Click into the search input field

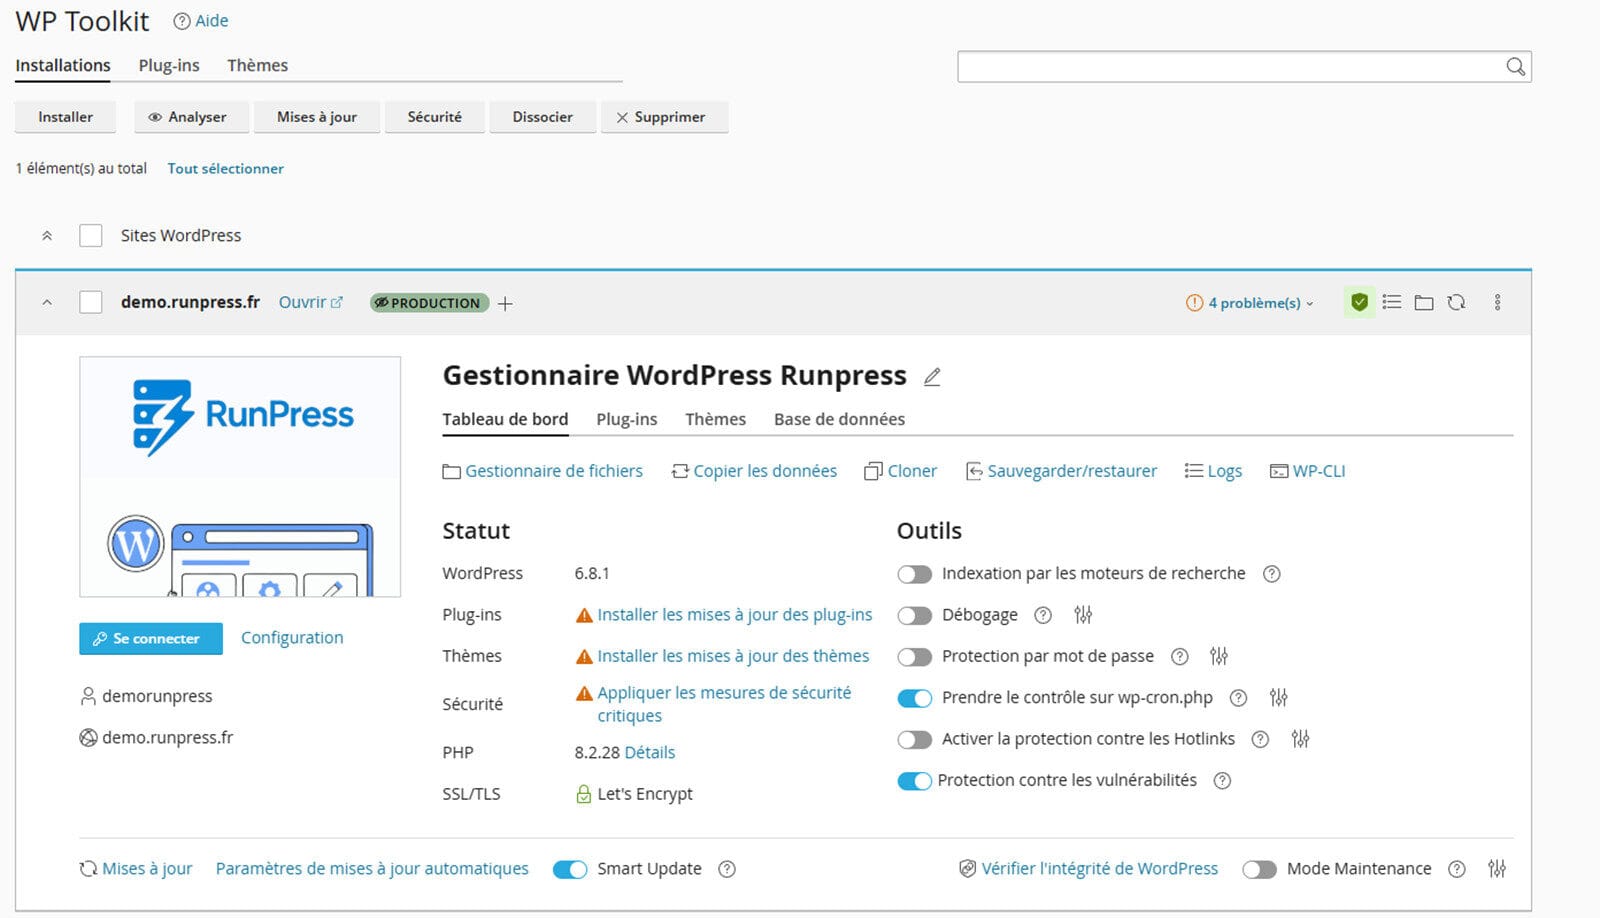click(x=1230, y=67)
